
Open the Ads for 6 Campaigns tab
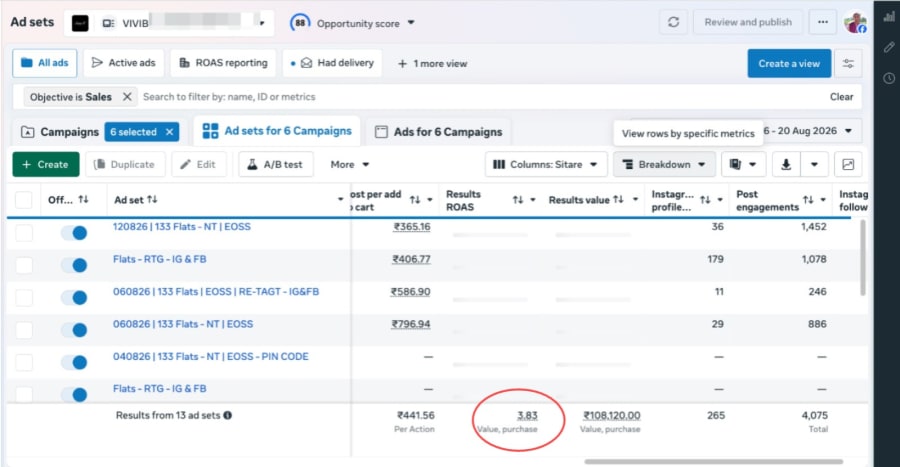pyautogui.click(x=439, y=132)
